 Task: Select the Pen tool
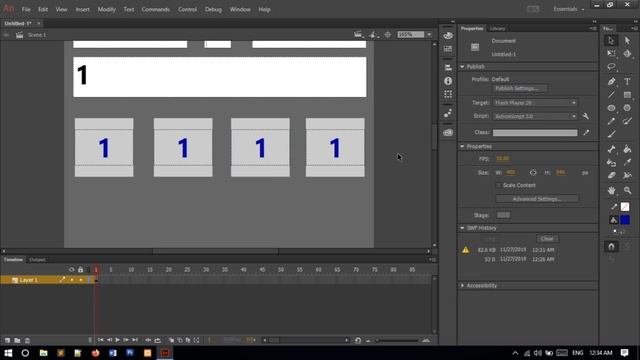[x=611, y=82]
